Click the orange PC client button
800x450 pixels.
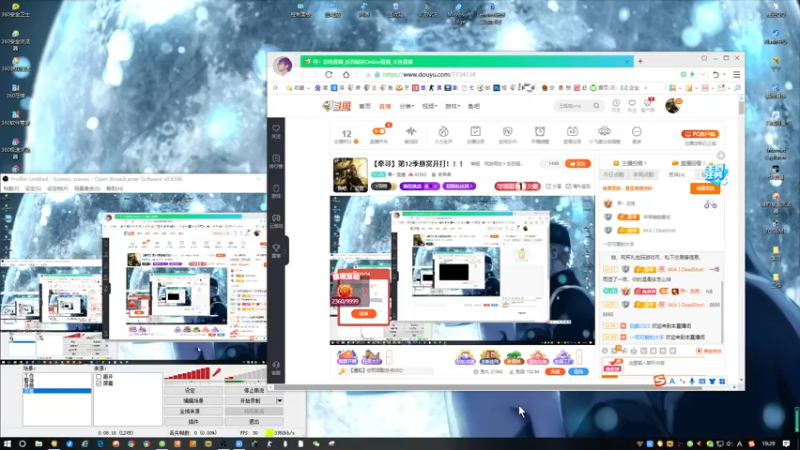click(699, 134)
